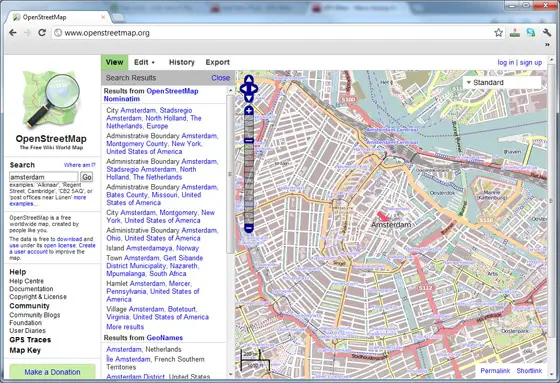Open the GeoNames link
Image resolution: width=560 pixels, height=383 pixels.
pyautogui.click(x=164, y=338)
